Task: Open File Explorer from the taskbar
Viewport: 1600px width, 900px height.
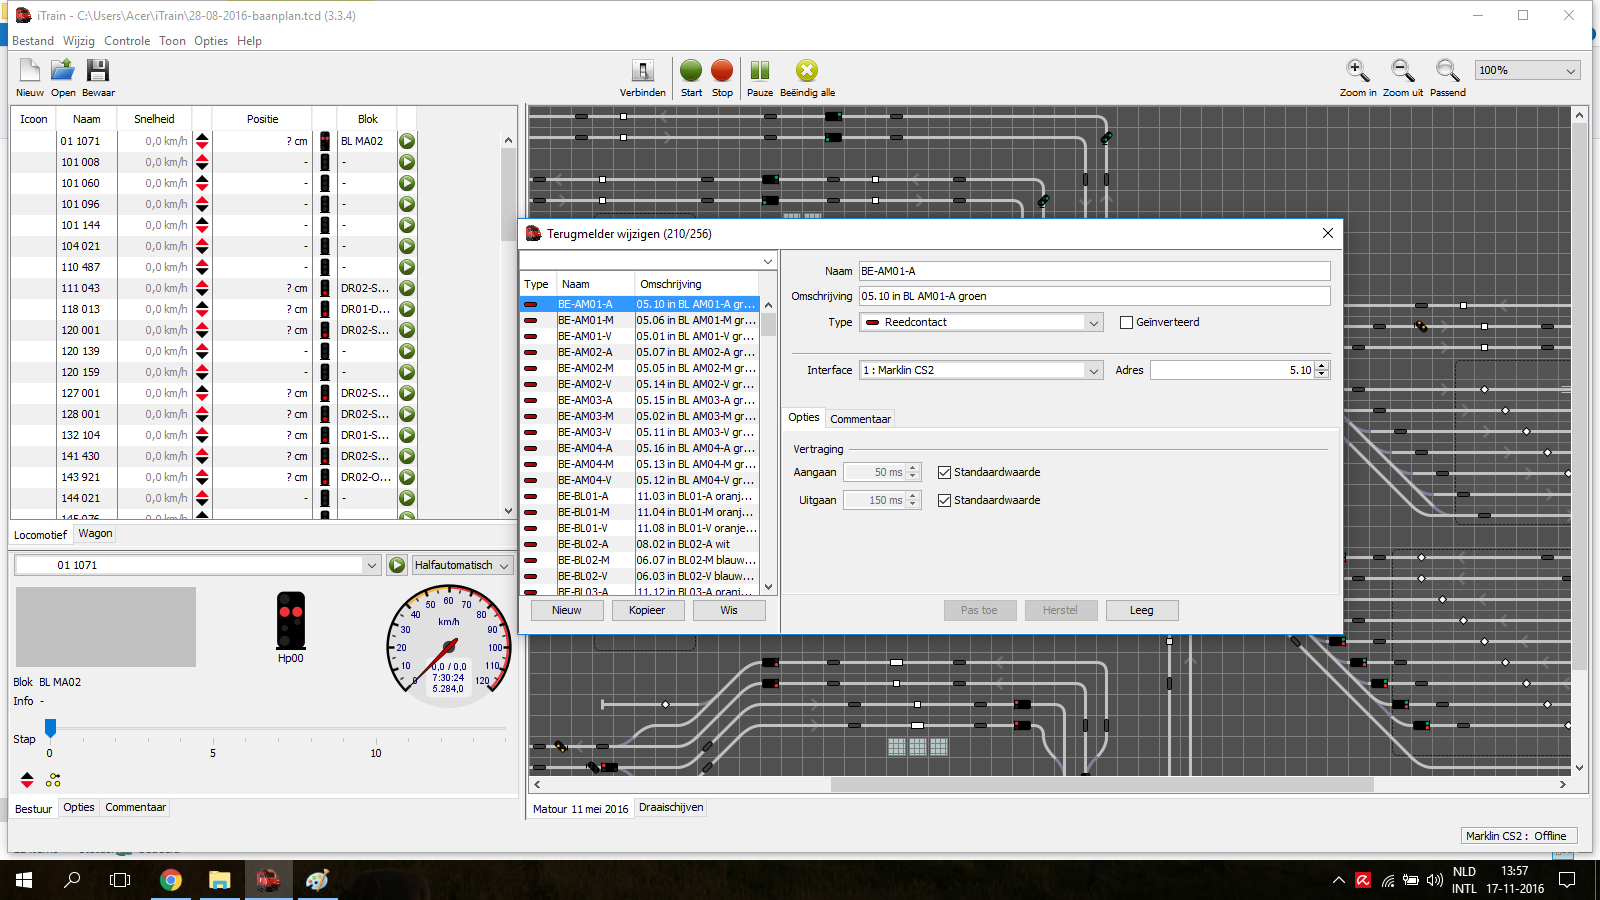Action: point(220,880)
